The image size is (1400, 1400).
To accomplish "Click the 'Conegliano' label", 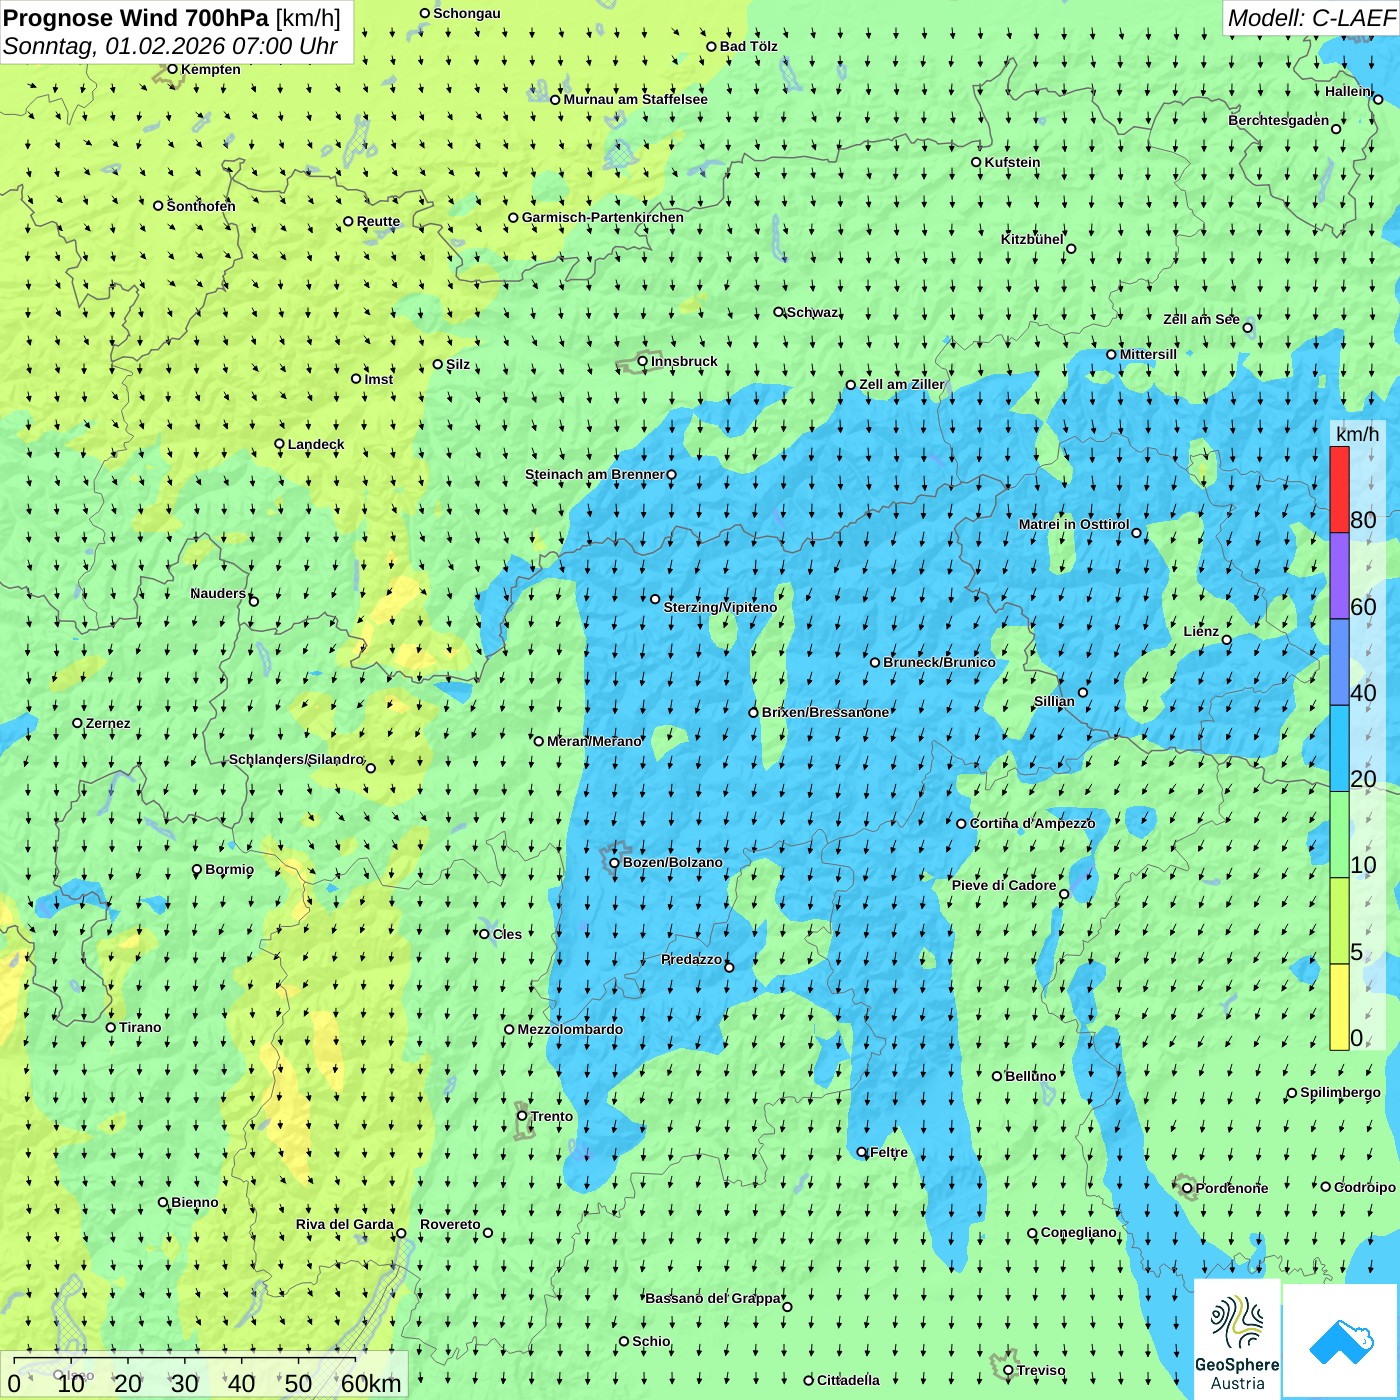I will (1078, 1232).
